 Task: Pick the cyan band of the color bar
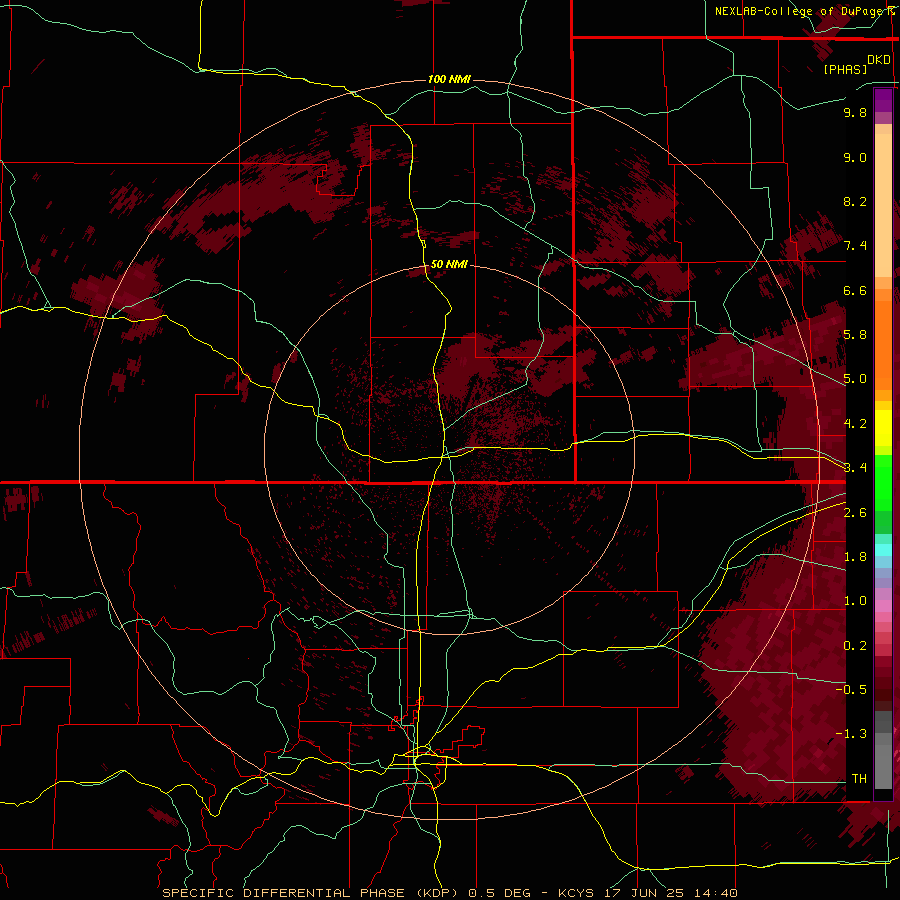click(x=883, y=550)
